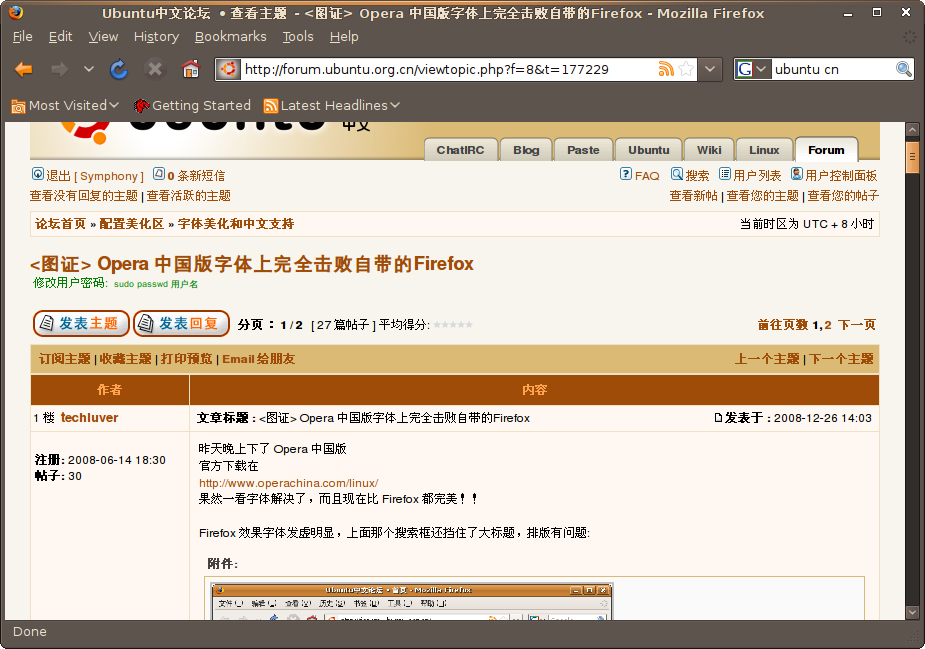Open the operachina.com/linux link
The image size is (925, 649).
(x=288, y=483)
